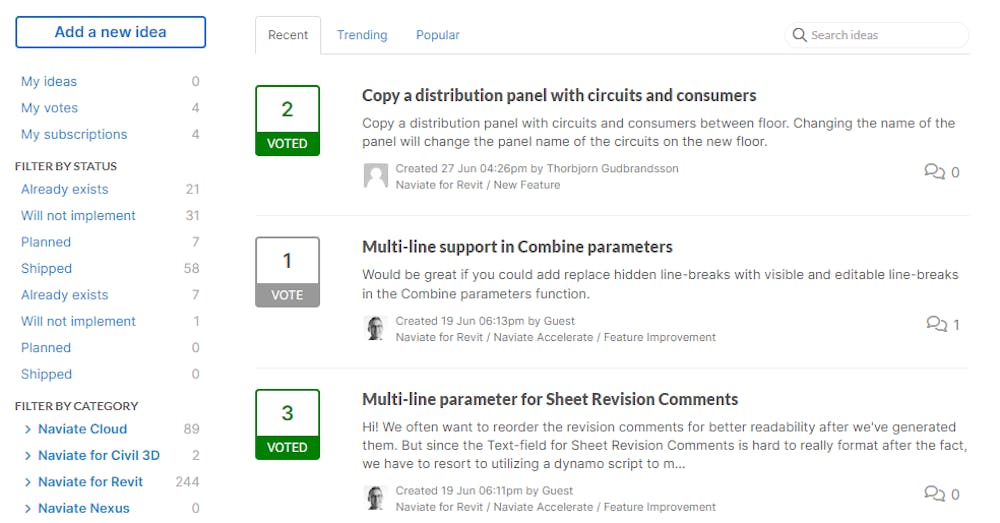The height and width of the screenshot is (523, 1000).
Task: Click the search magnifier icon
Action: (799, 35)
